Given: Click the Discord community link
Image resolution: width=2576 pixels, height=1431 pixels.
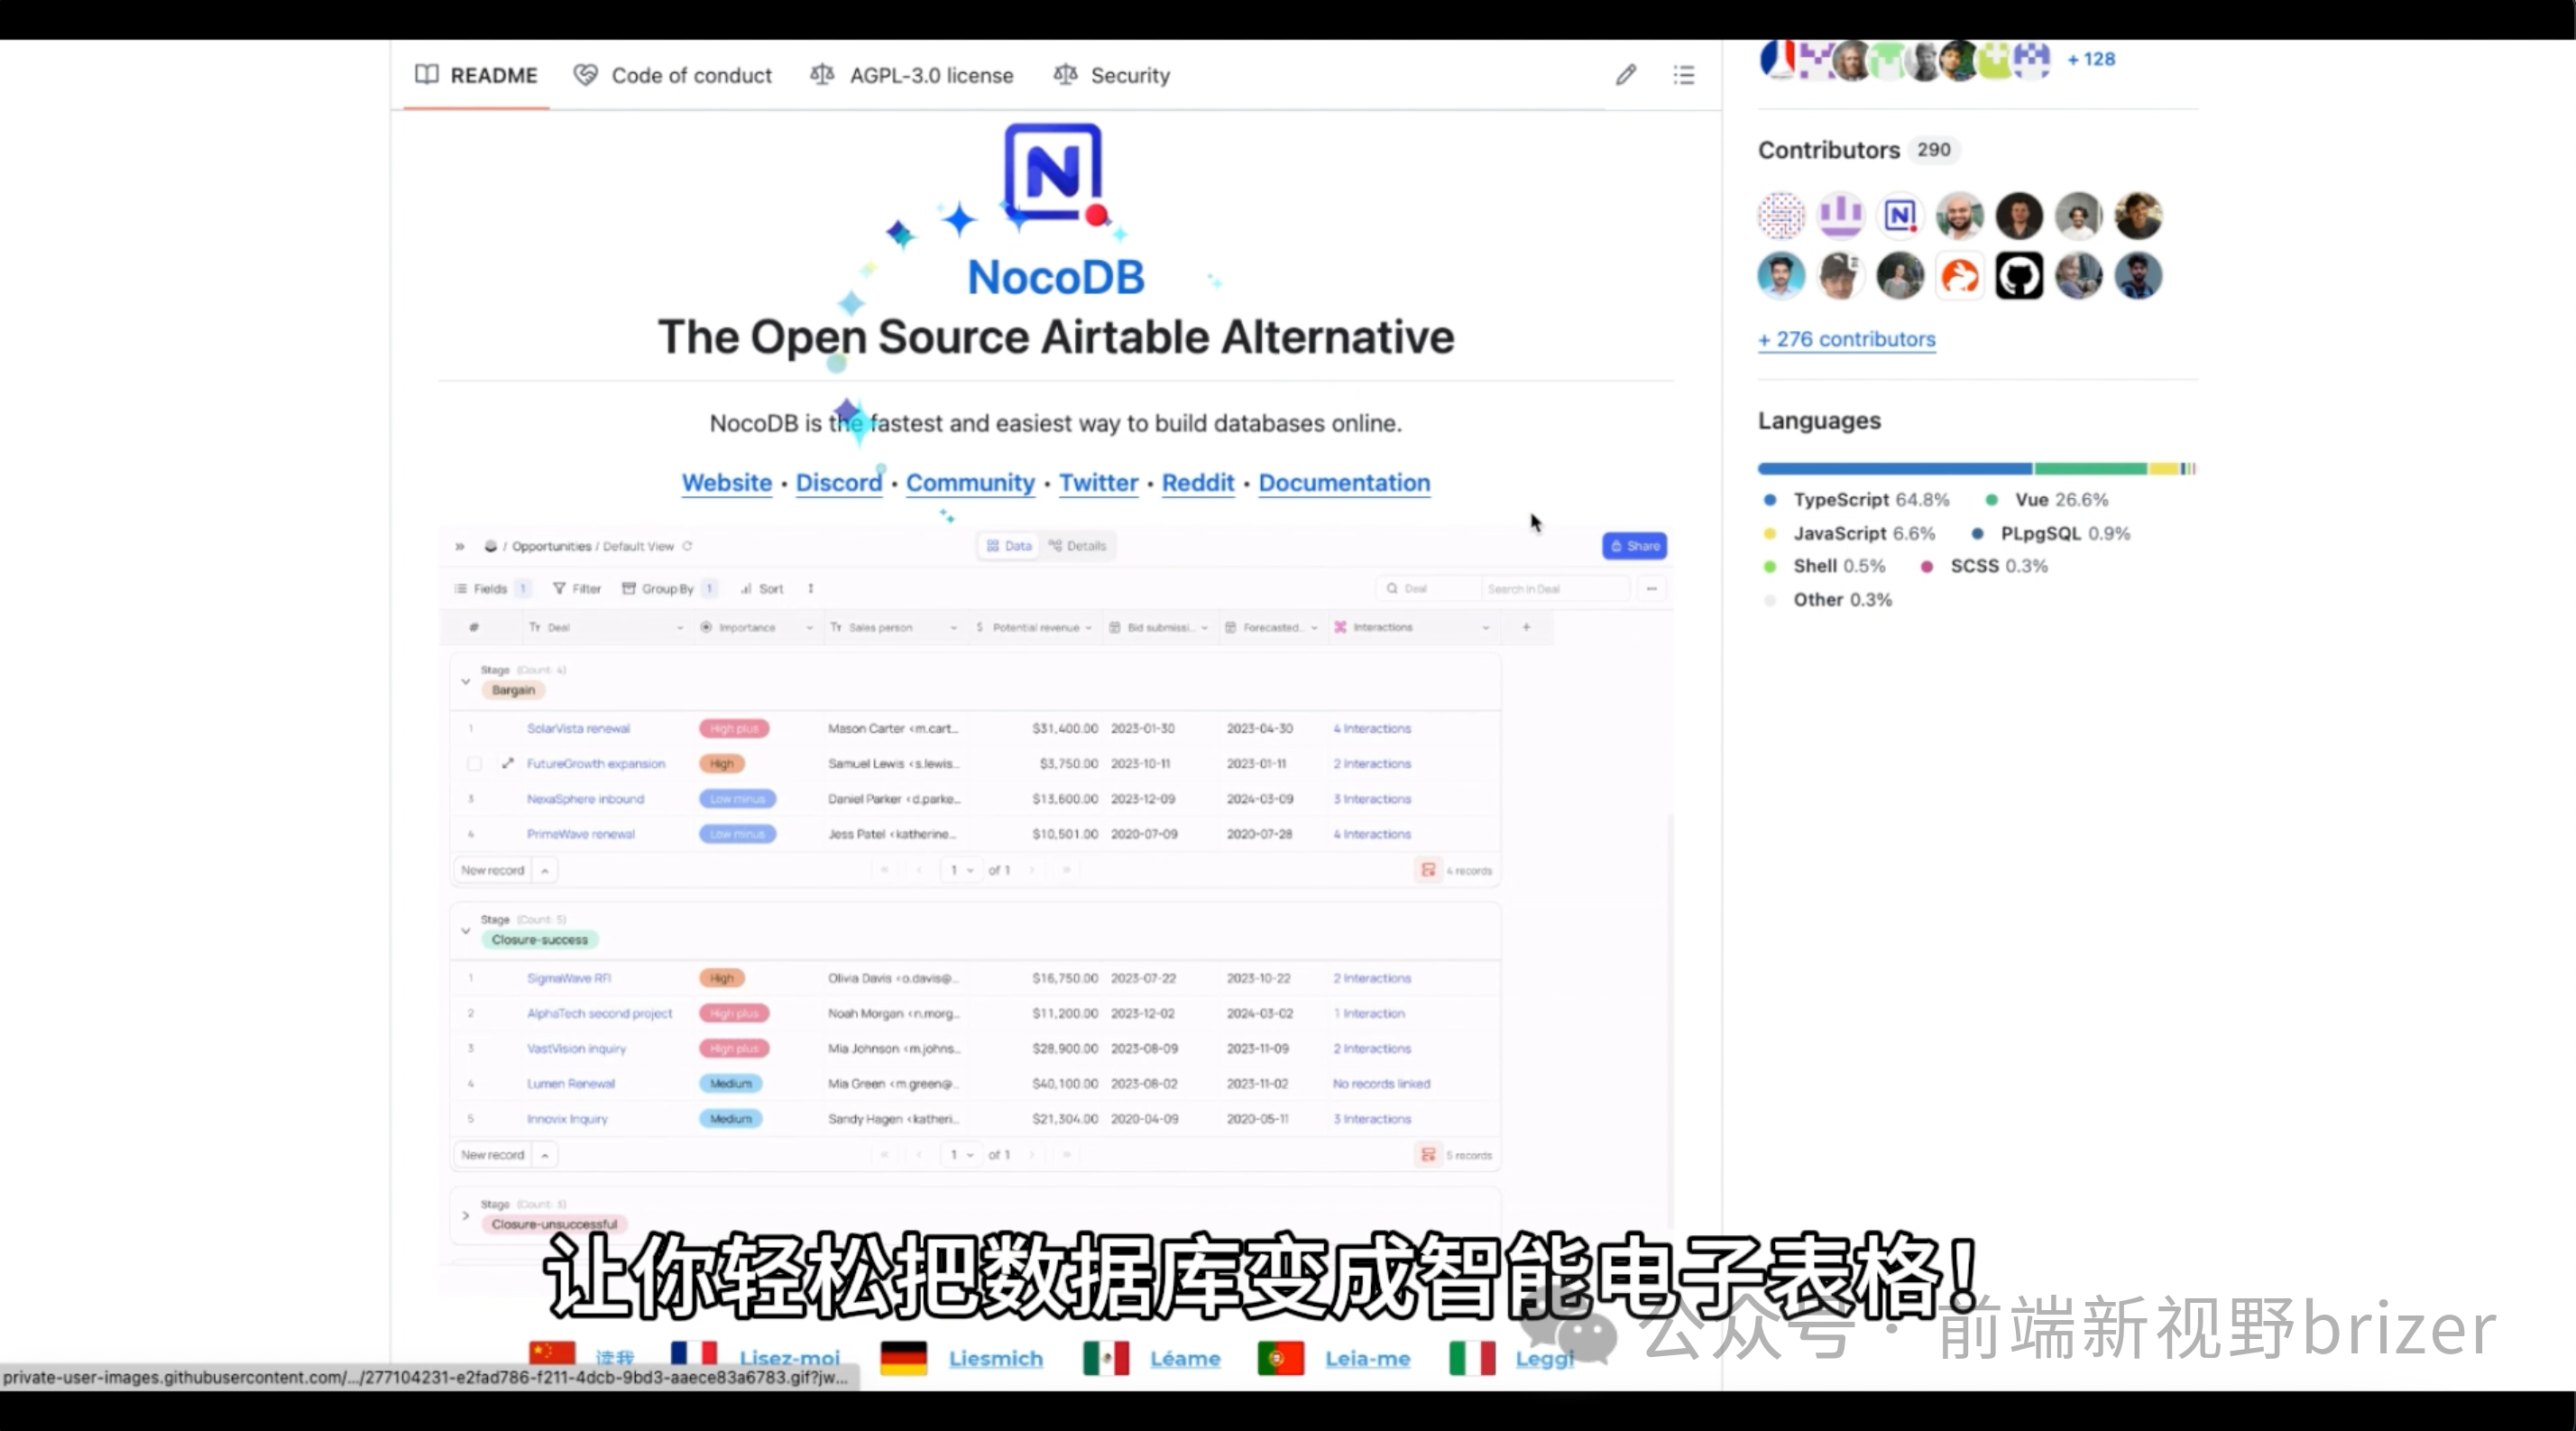Looking at the screenshot, I should pos(838,481).
